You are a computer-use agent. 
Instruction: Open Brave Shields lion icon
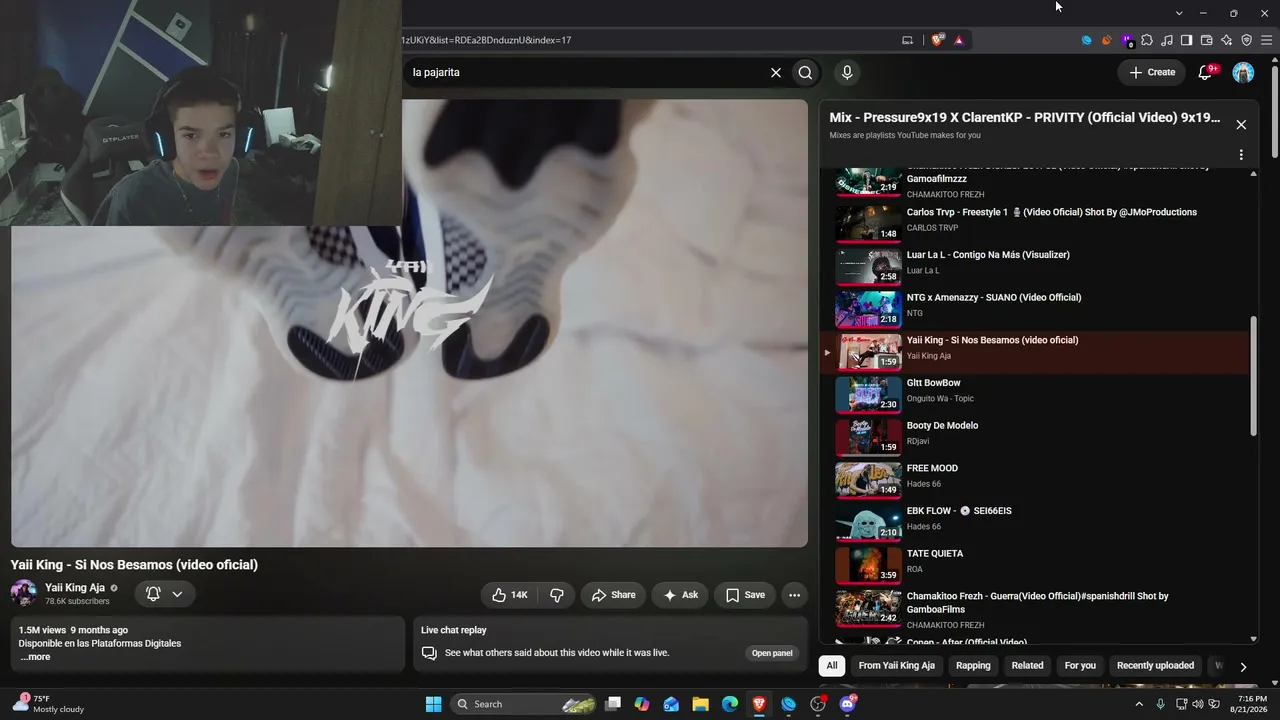937,40
